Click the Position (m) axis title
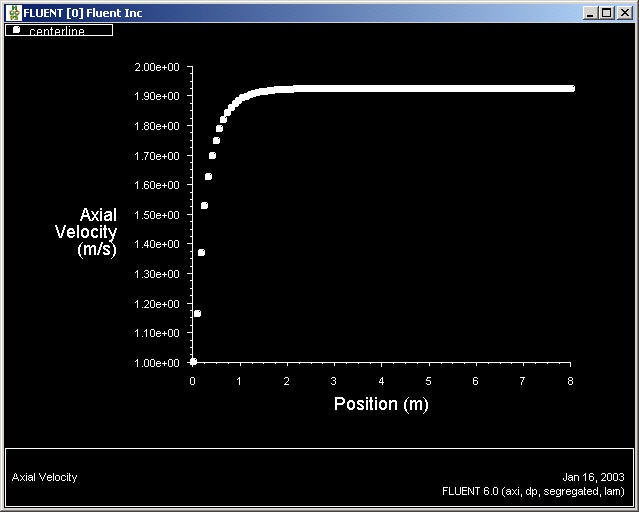639x512 pixels. click(x=381, y=404)
